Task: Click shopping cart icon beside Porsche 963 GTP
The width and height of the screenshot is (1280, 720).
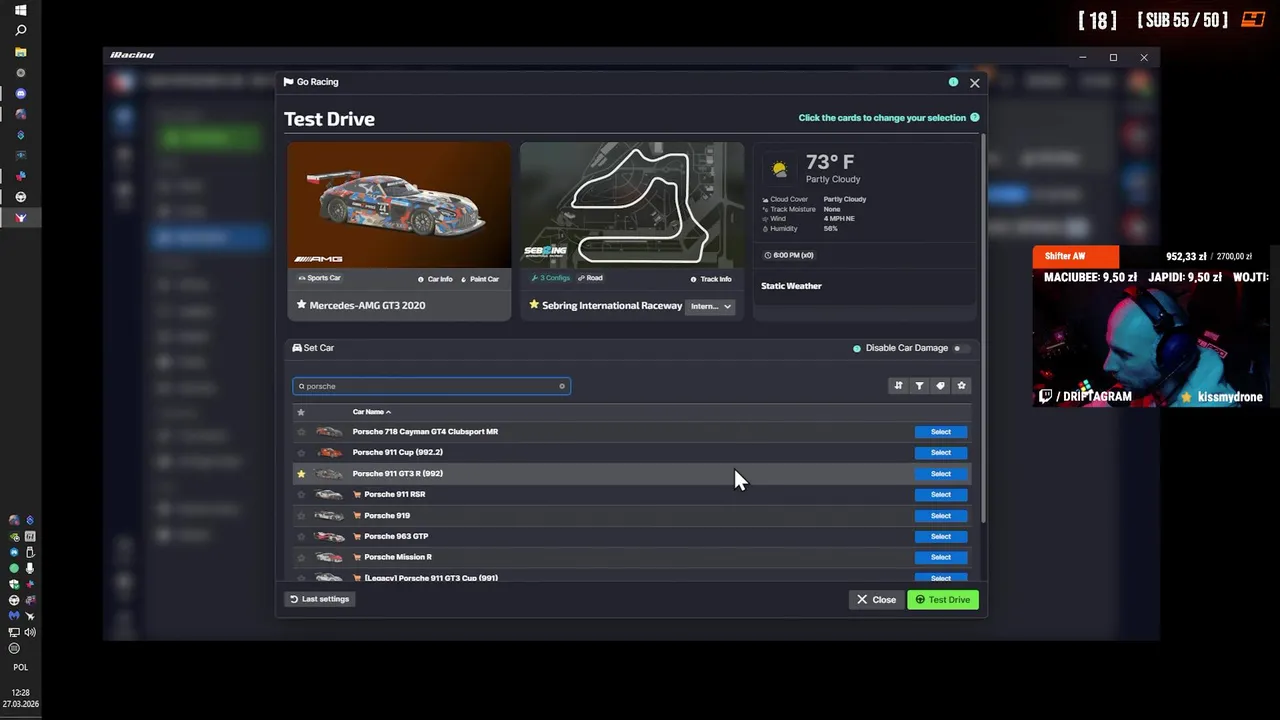Action: [x=357, y=537]
